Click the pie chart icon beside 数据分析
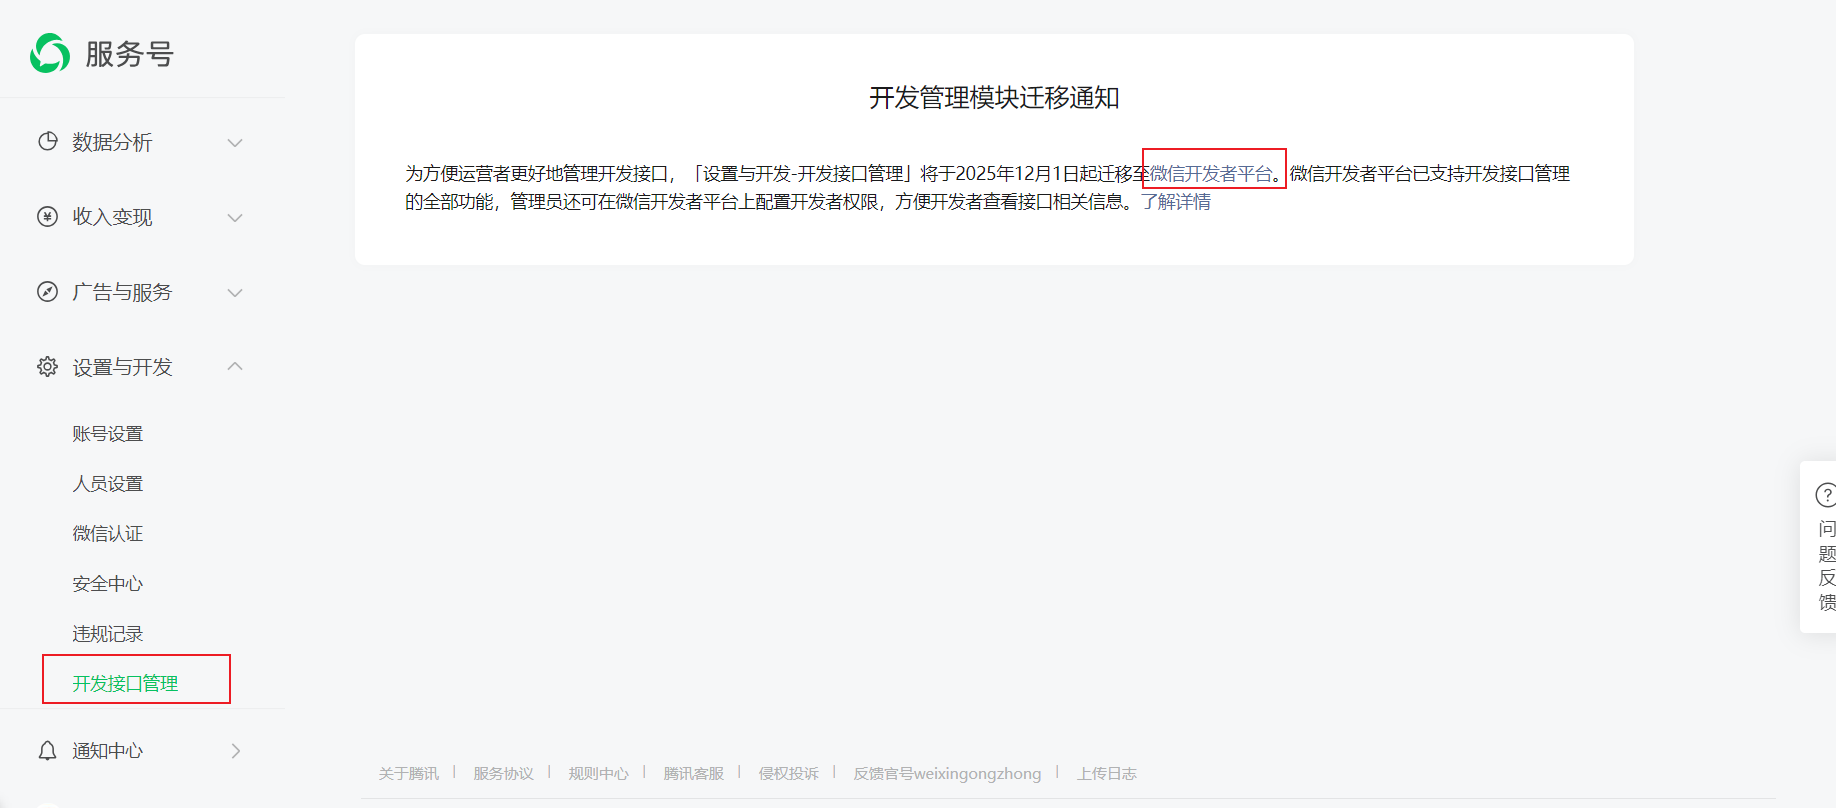This screenshot has width=1836, height=808. 47,142
